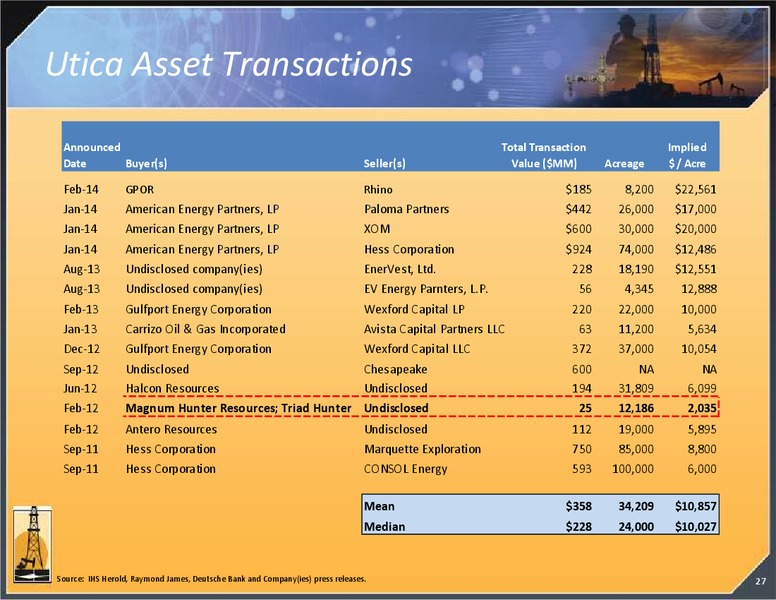Click the source citation footnote text

(211, 579)
